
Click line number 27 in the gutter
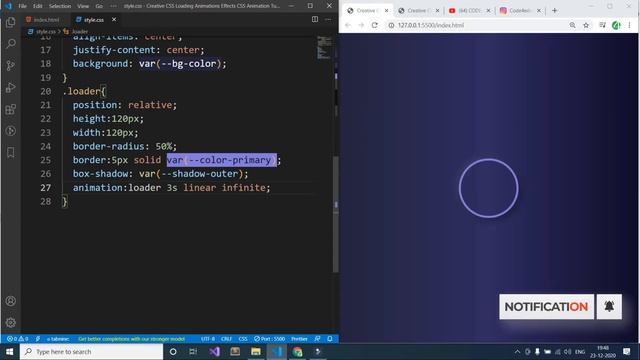tap(45, 187)
